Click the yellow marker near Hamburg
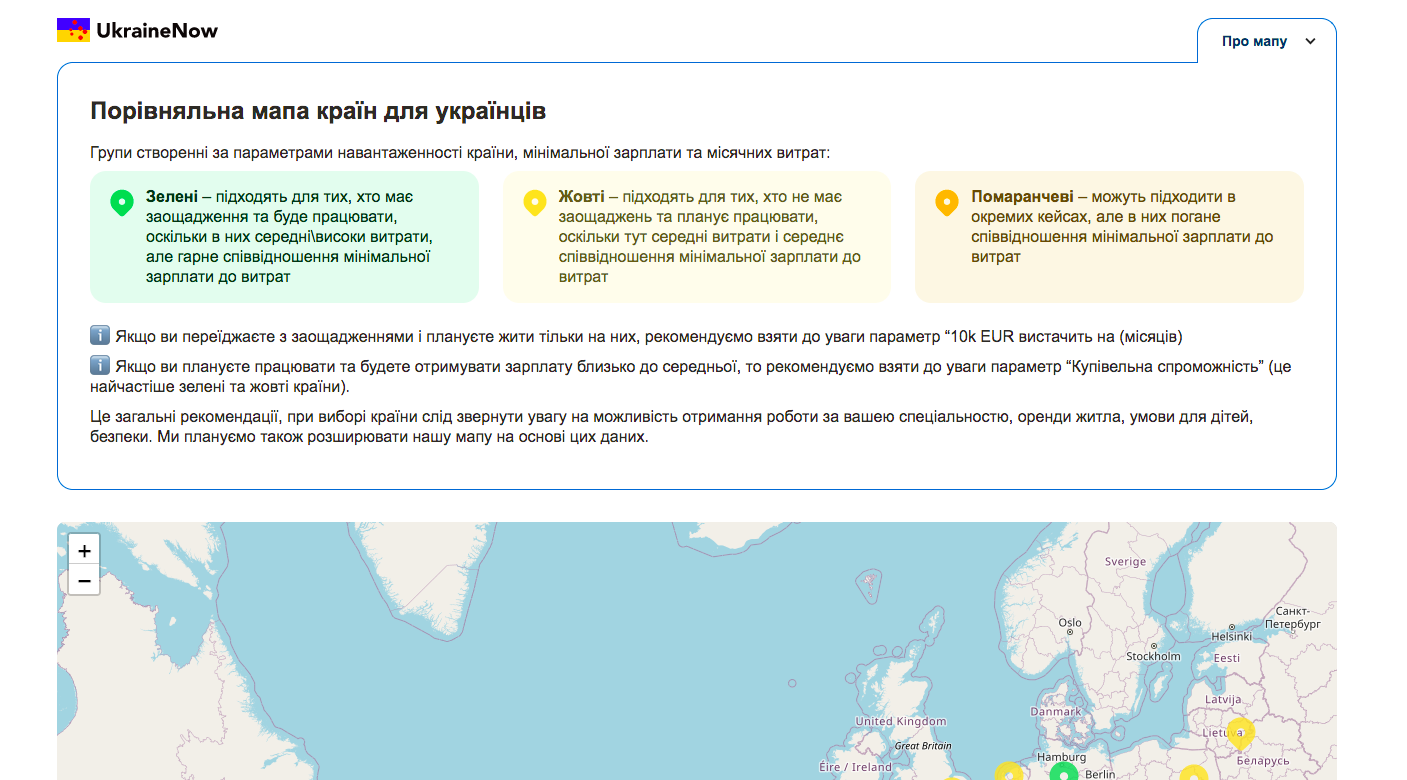This screenshot has width=1407, height=780. coord(1010,772)
